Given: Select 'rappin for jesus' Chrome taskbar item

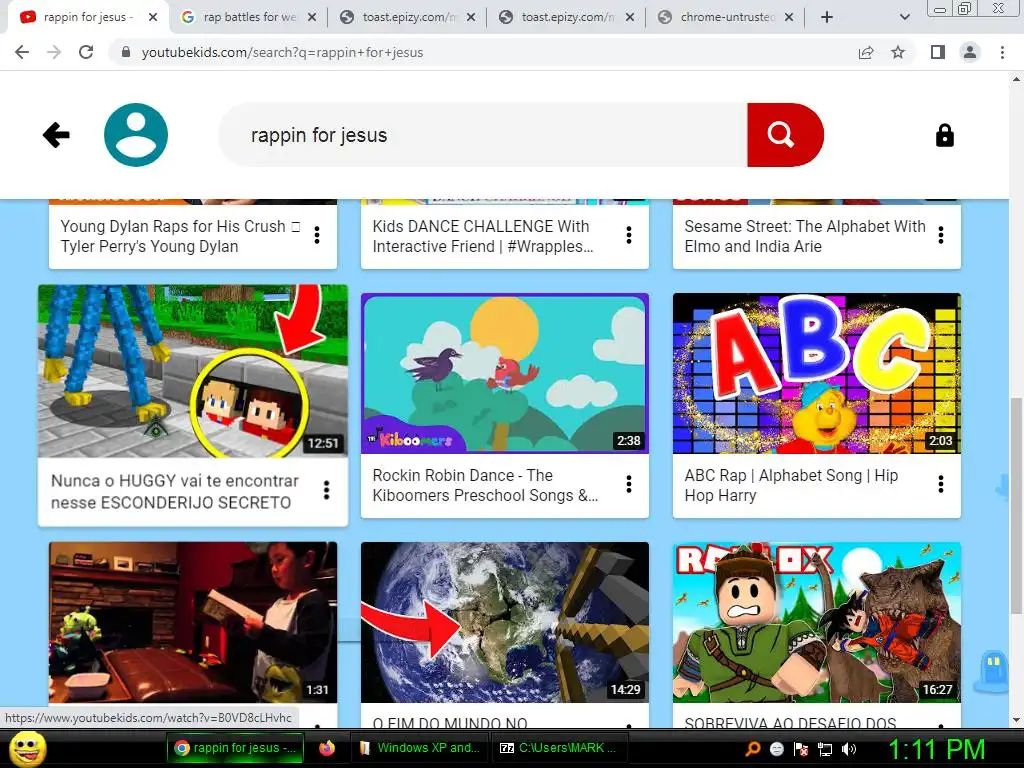Looking at the screenshot, I should (236, 748).
